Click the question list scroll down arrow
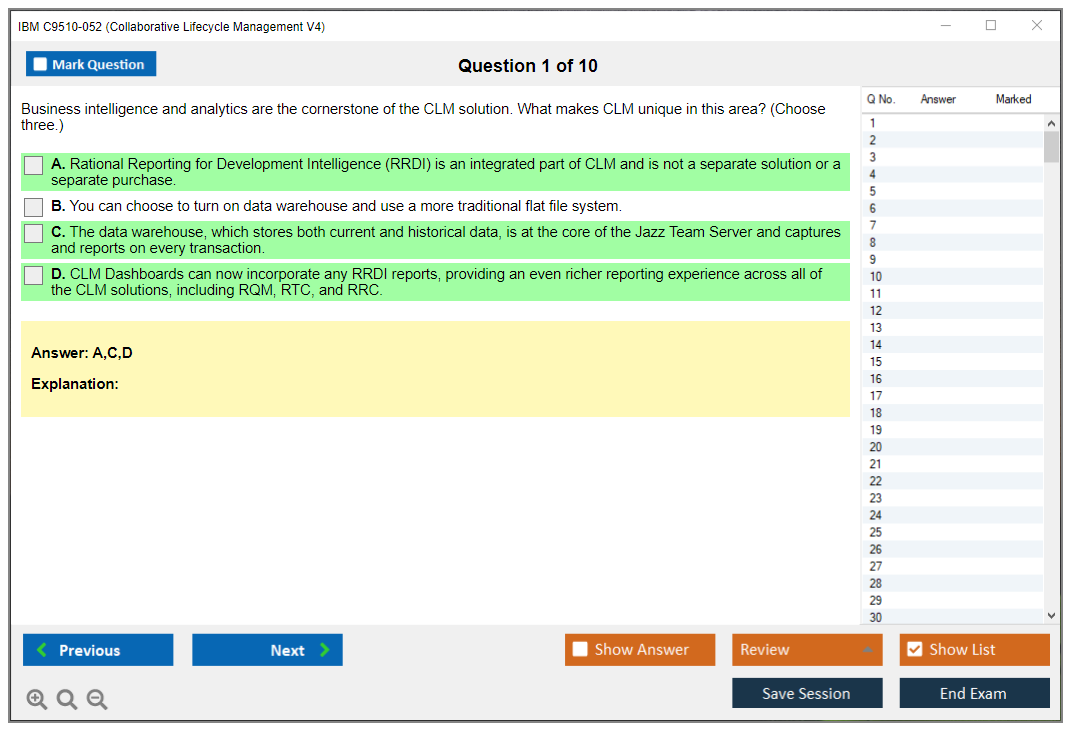Image resolution: width=1075 pixels, height=735 pixels. click(x=1051, y=616)
